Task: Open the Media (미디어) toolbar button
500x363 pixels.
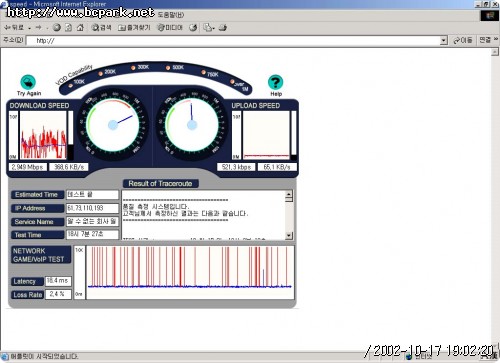Action: [x=170, y=28]
